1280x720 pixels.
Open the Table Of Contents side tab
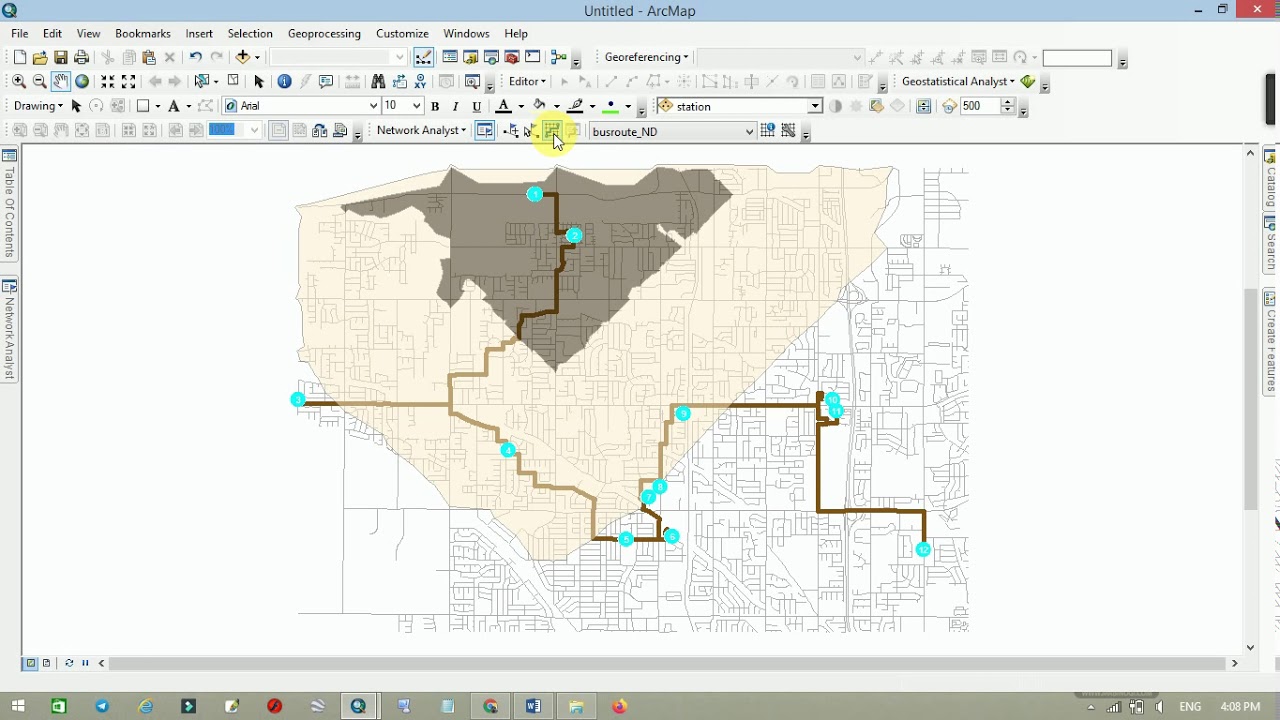pos(9,205)
